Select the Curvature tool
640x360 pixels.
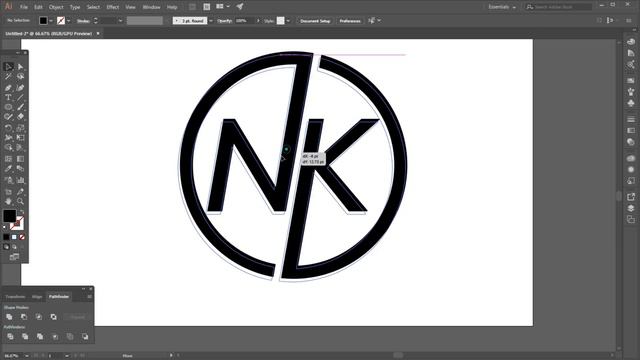[x=20, y=88]
